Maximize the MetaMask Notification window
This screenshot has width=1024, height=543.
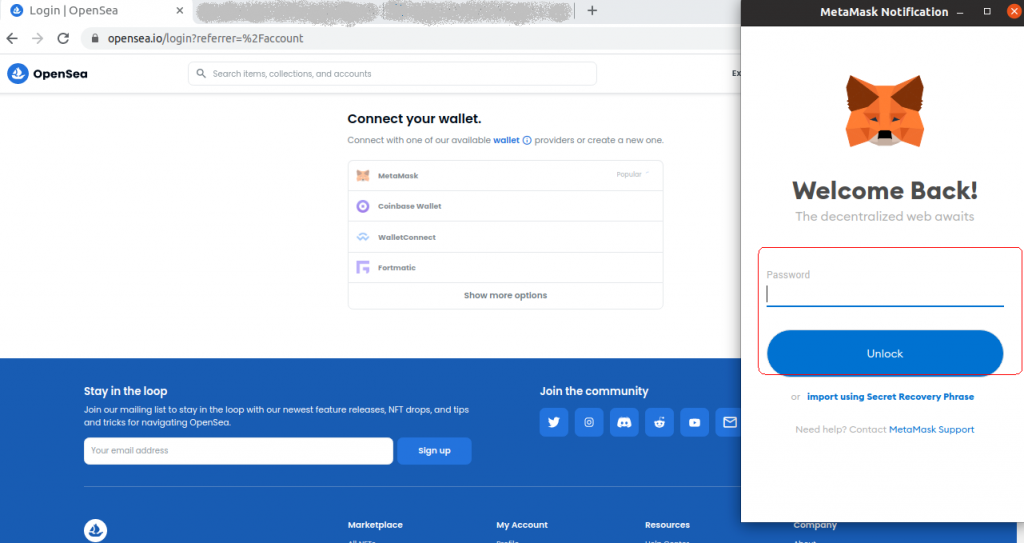[987, 12]
